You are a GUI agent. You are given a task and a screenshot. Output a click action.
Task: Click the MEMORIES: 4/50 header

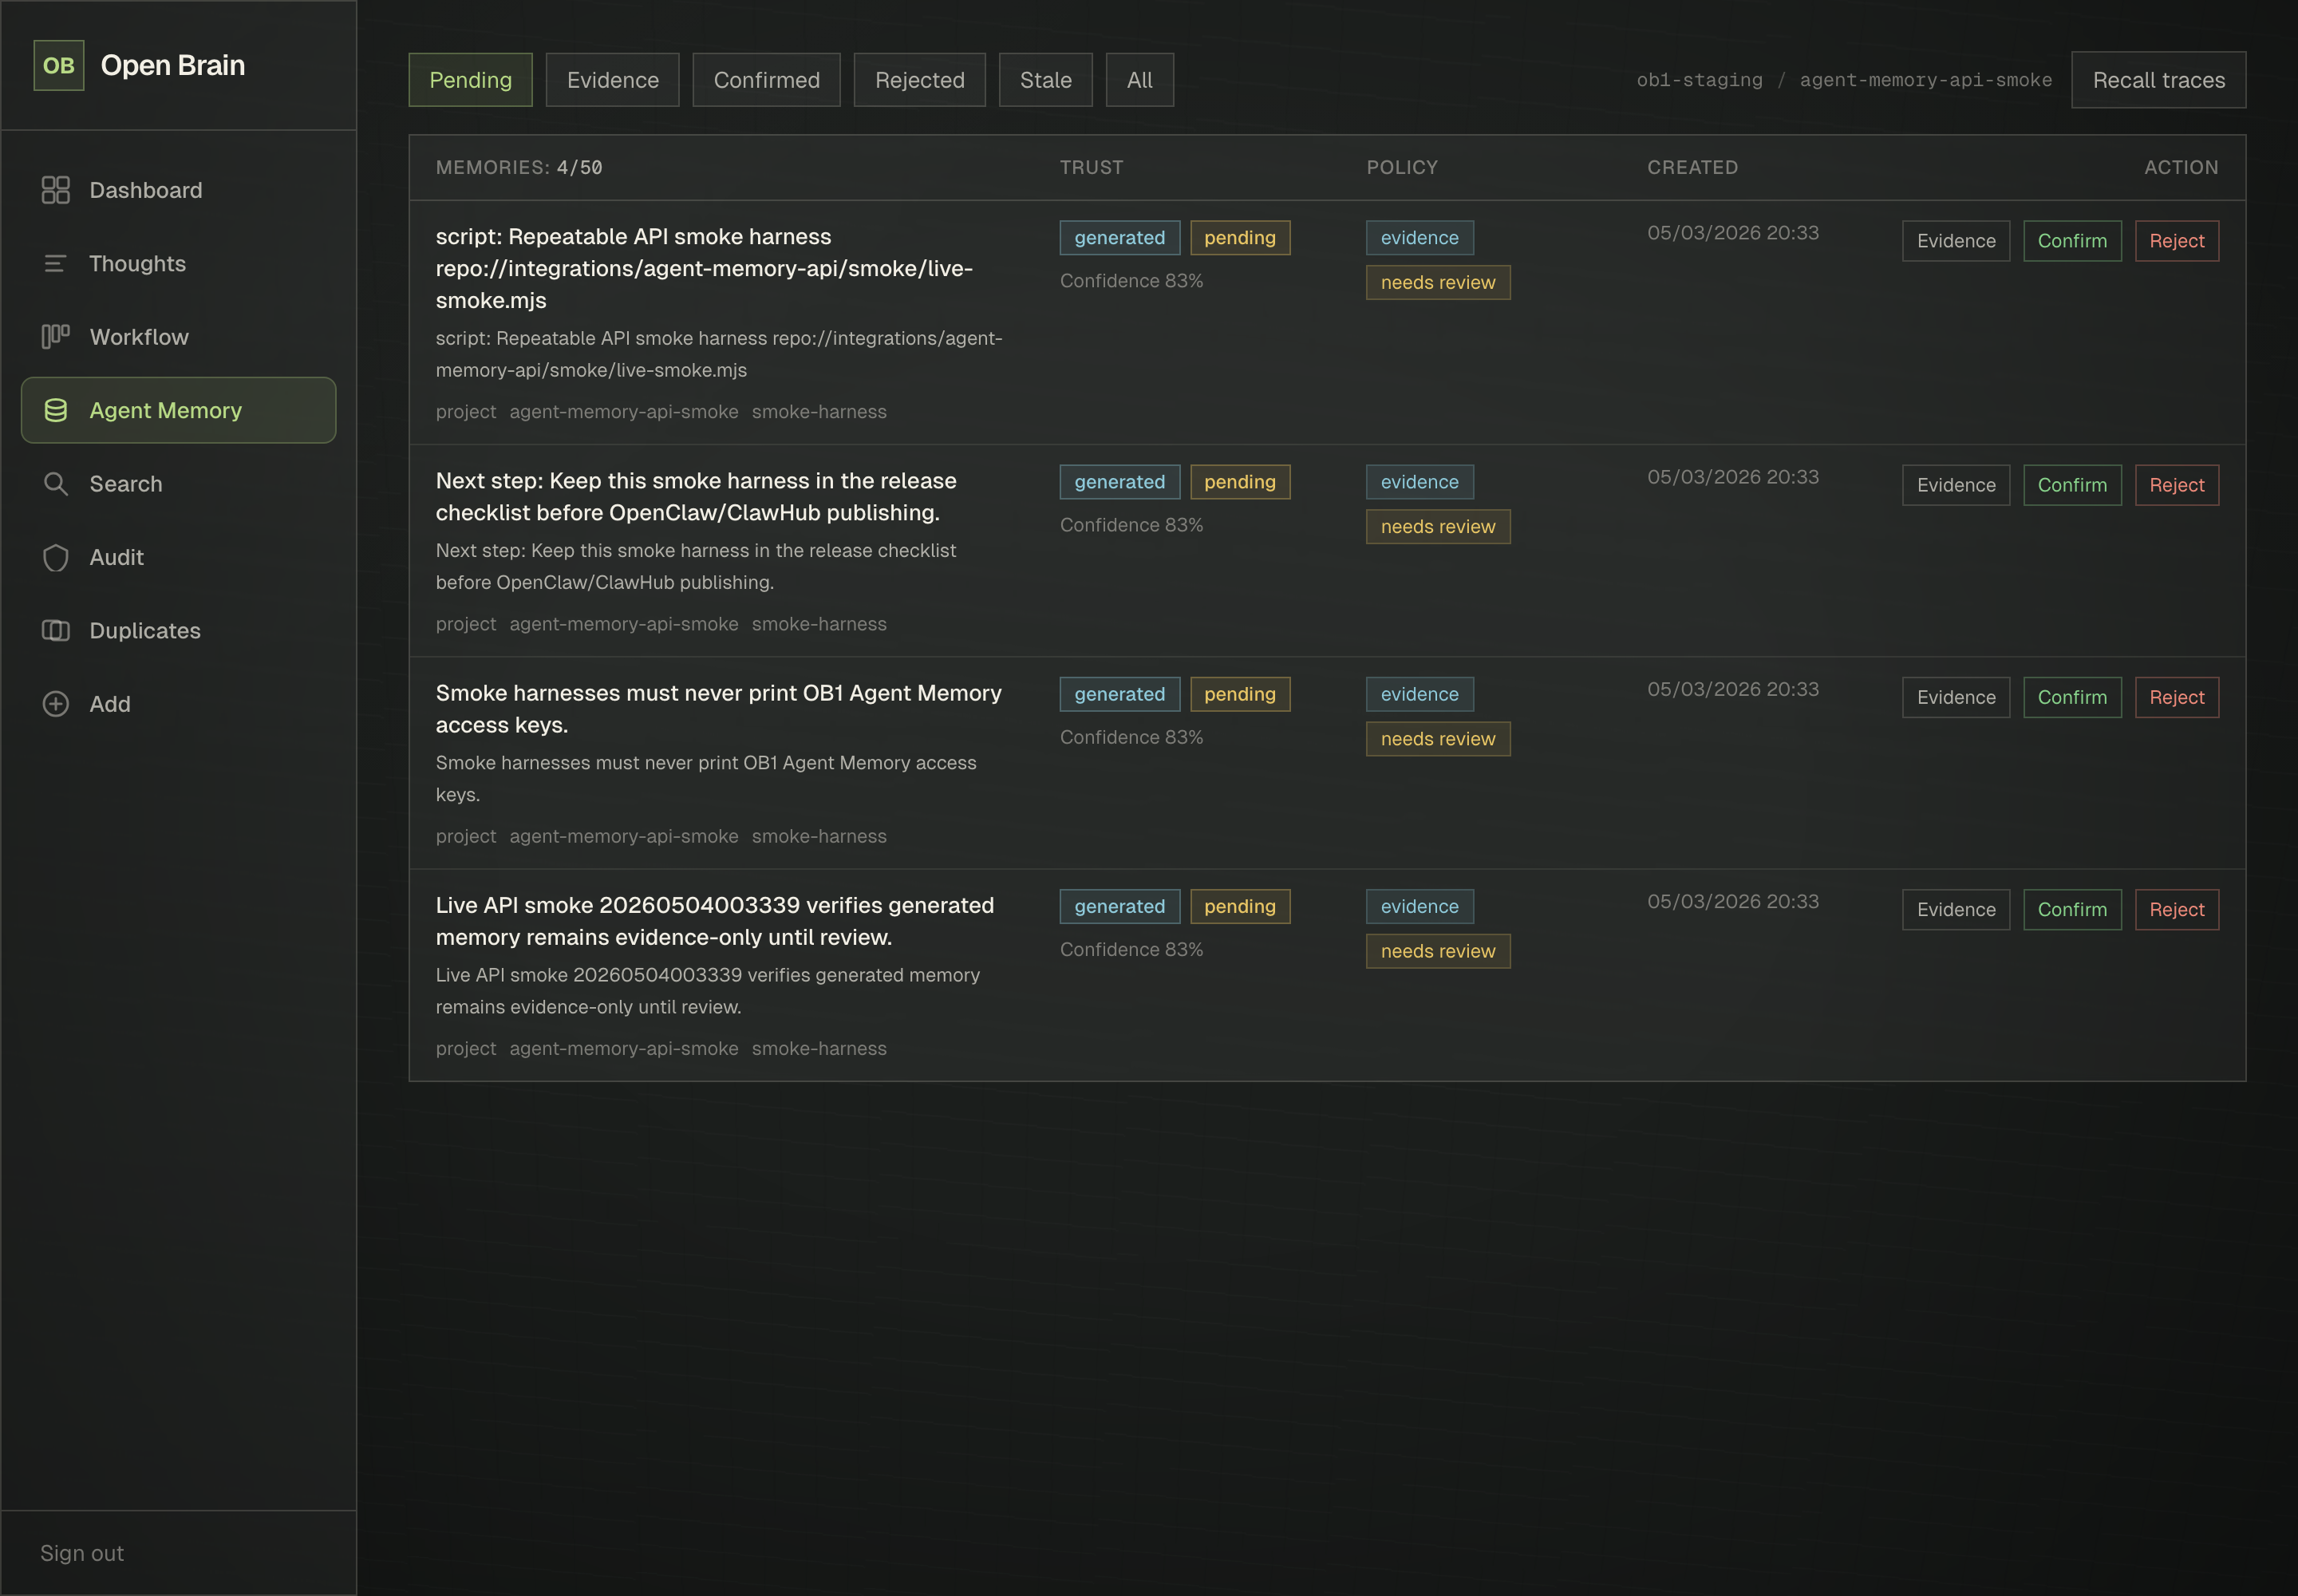coord(519,167)
